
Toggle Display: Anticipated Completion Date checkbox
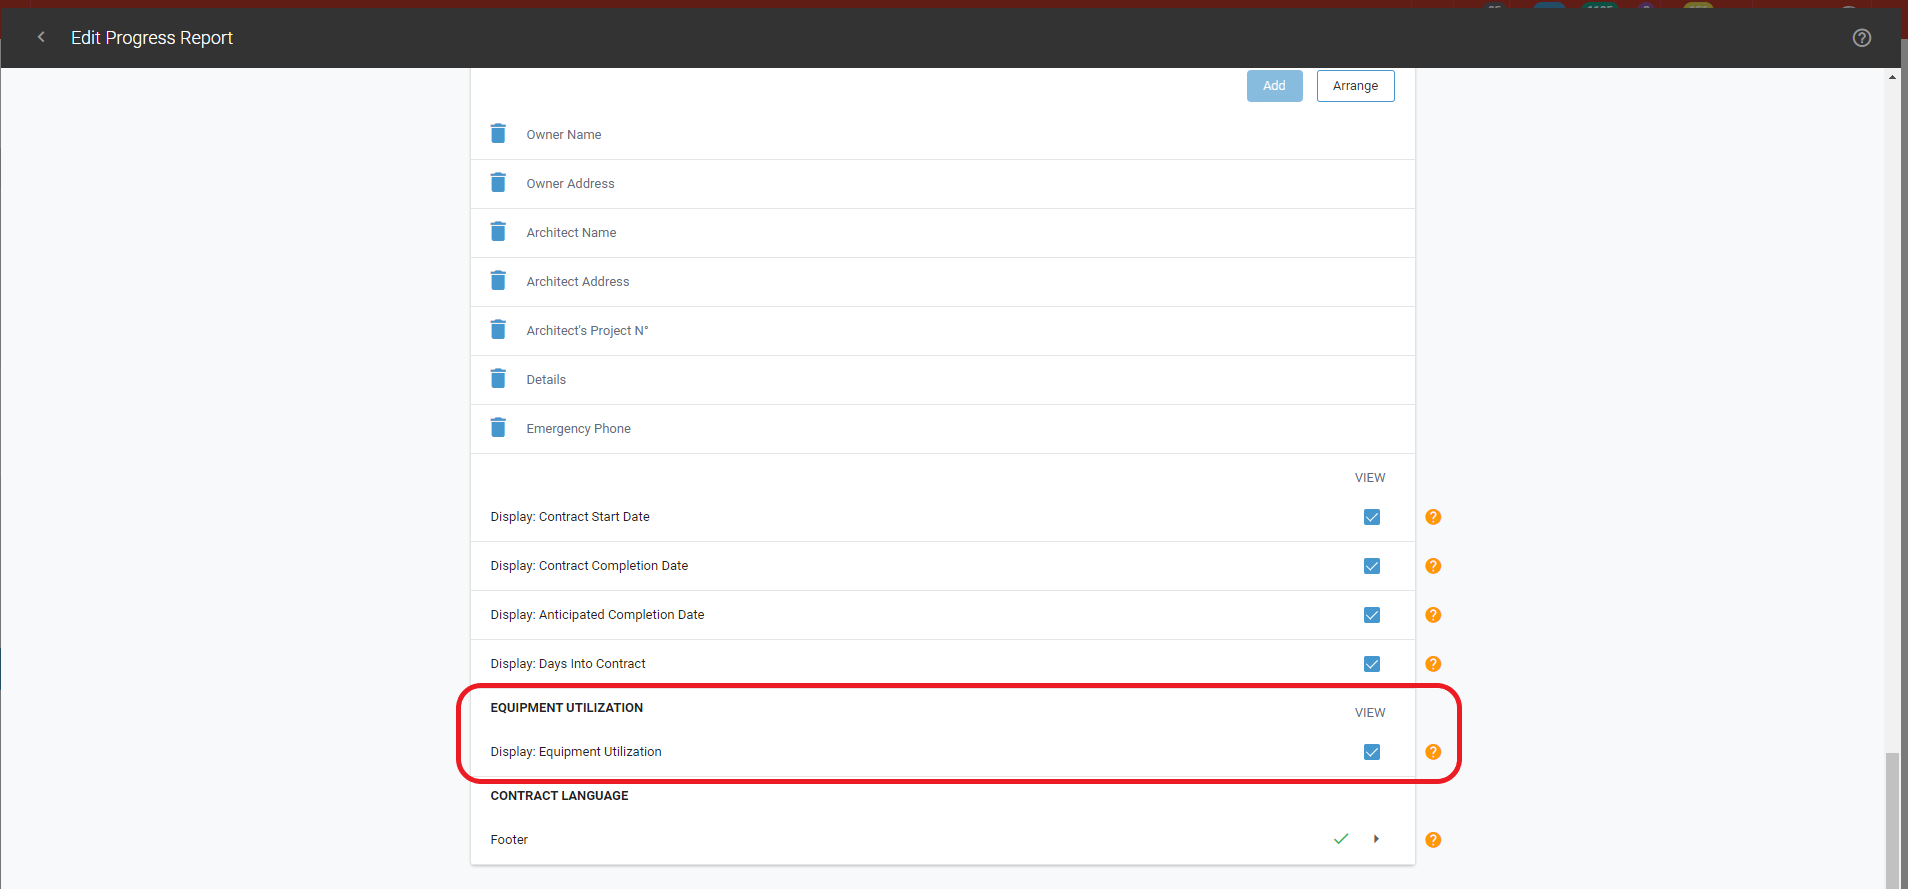tap(1372, 615)
